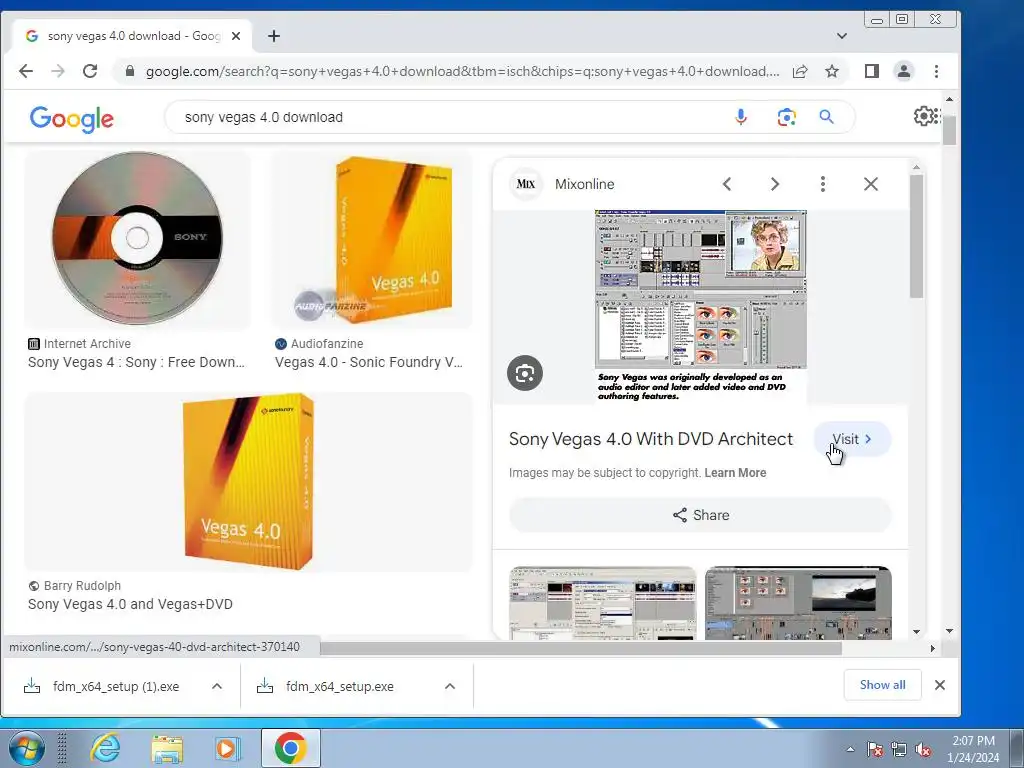
Task: Click the Share button
Action: click(x=700, y=515)
